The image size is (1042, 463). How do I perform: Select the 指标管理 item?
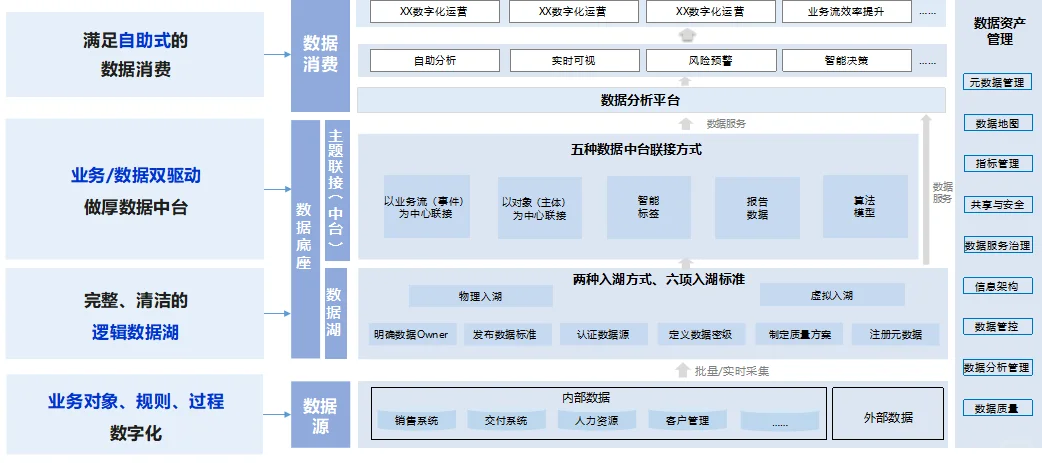tap(997, 163)
